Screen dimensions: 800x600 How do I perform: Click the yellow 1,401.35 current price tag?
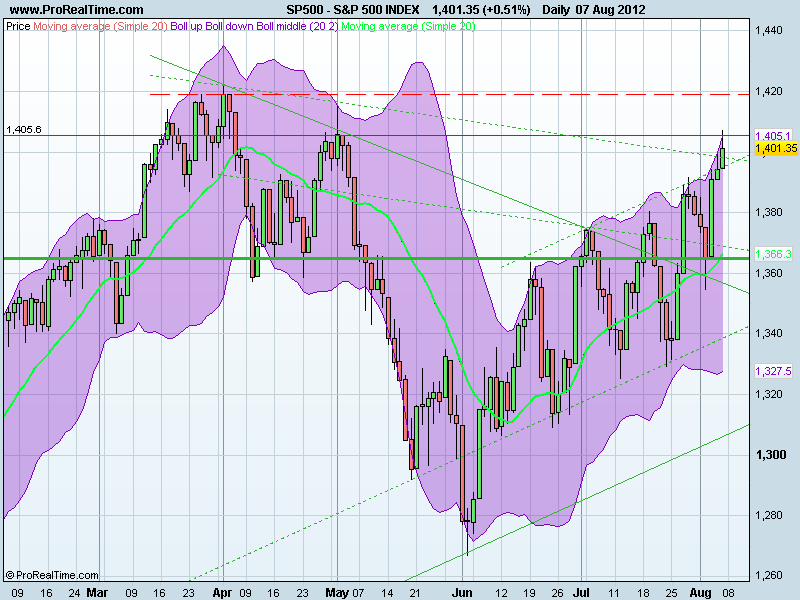(x=776, y=148)
